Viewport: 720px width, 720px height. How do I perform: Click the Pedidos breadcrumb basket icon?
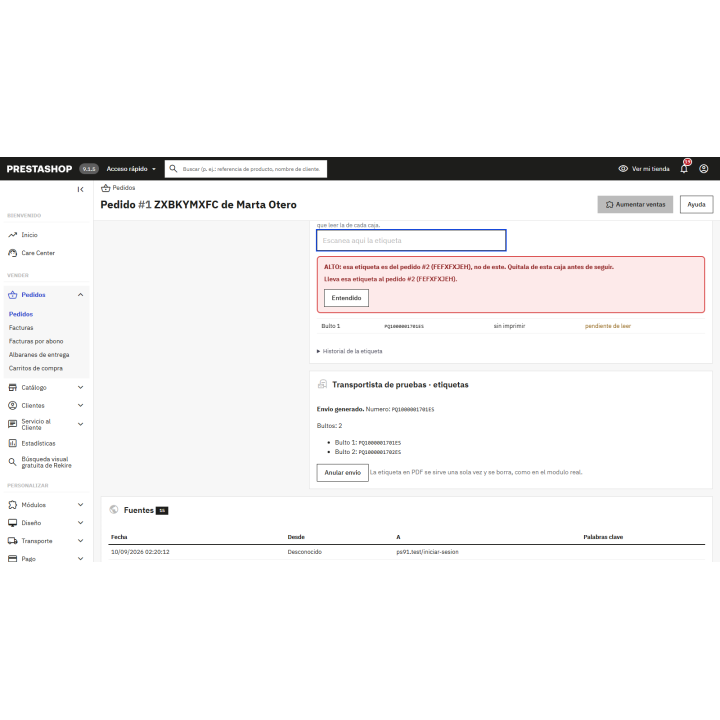coord(106,188)
